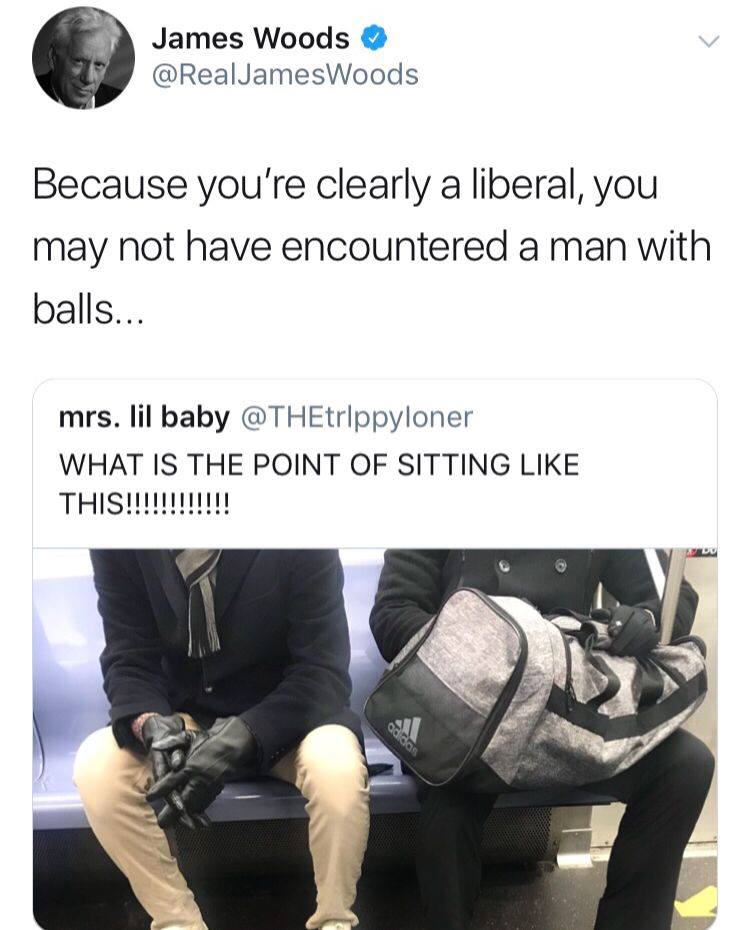Visit the @RealJamesWoods handle
The width and height of the screenshot is (750, 930).
pyautogui.click(x=285, y=75)
